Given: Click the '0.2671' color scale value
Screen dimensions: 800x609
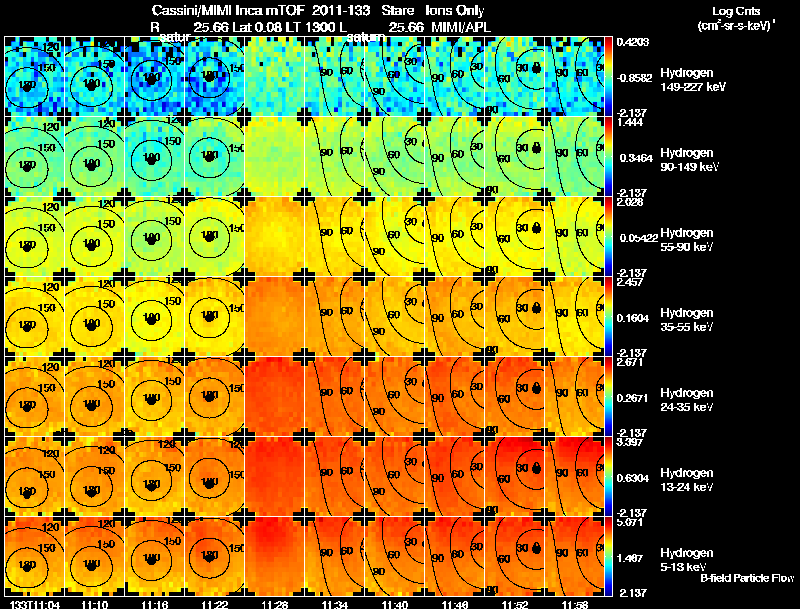Looking at the screenshot, I should (x=633, y=398).
